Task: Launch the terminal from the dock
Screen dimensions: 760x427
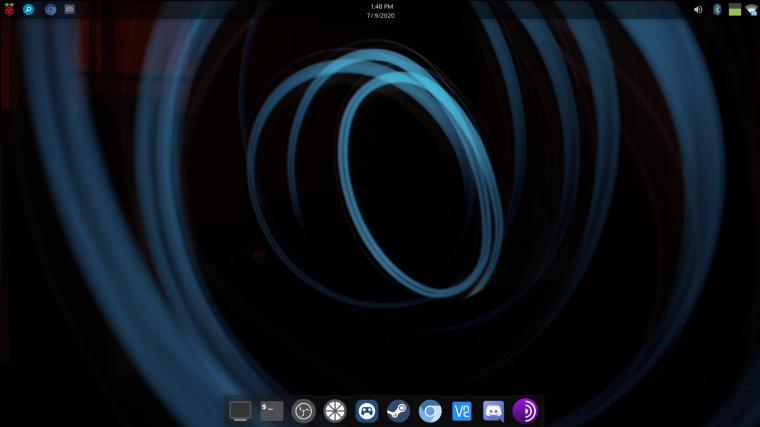Action: point(272,411)
